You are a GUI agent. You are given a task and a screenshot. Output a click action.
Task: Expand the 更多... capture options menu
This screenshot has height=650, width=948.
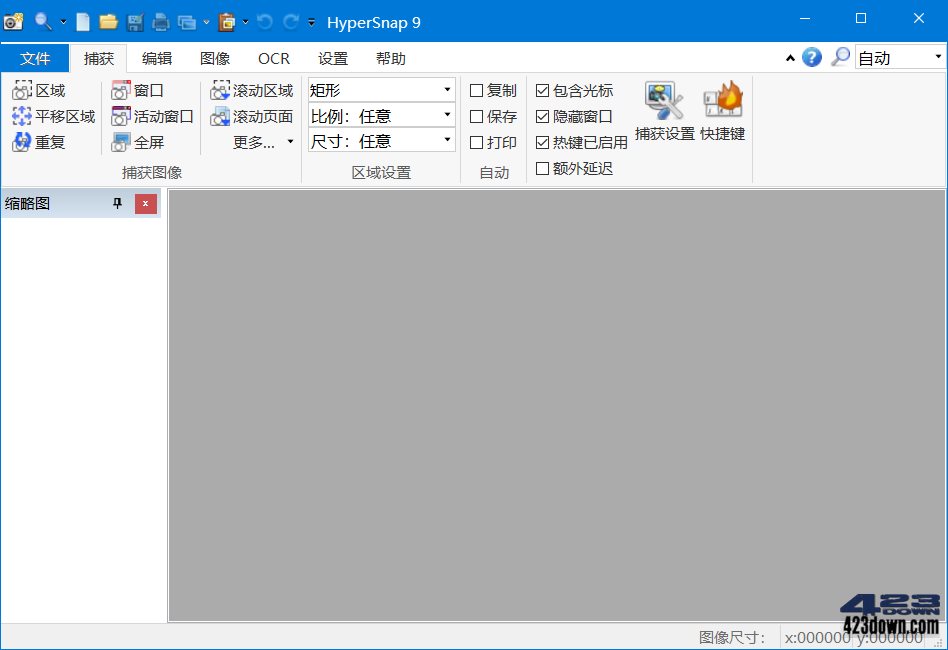pyautogui.click(x=264, y=142)
